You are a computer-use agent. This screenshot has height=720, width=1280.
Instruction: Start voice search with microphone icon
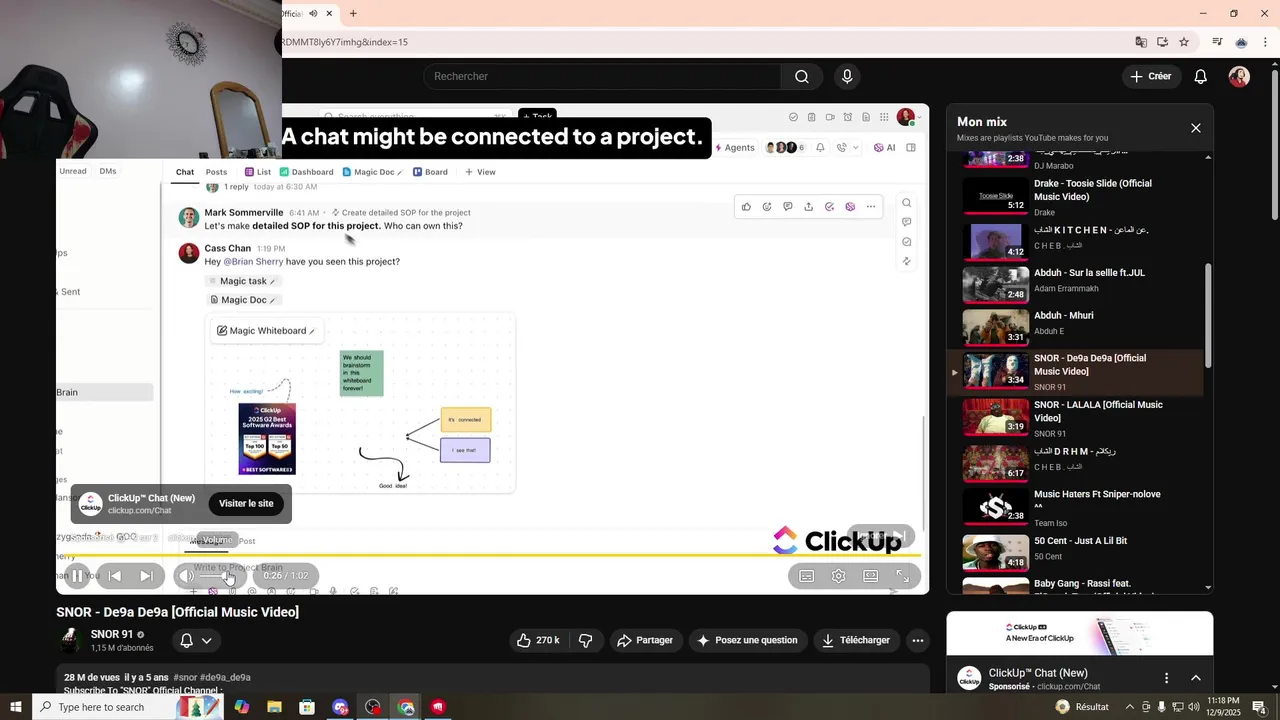[x=847, y=76]
